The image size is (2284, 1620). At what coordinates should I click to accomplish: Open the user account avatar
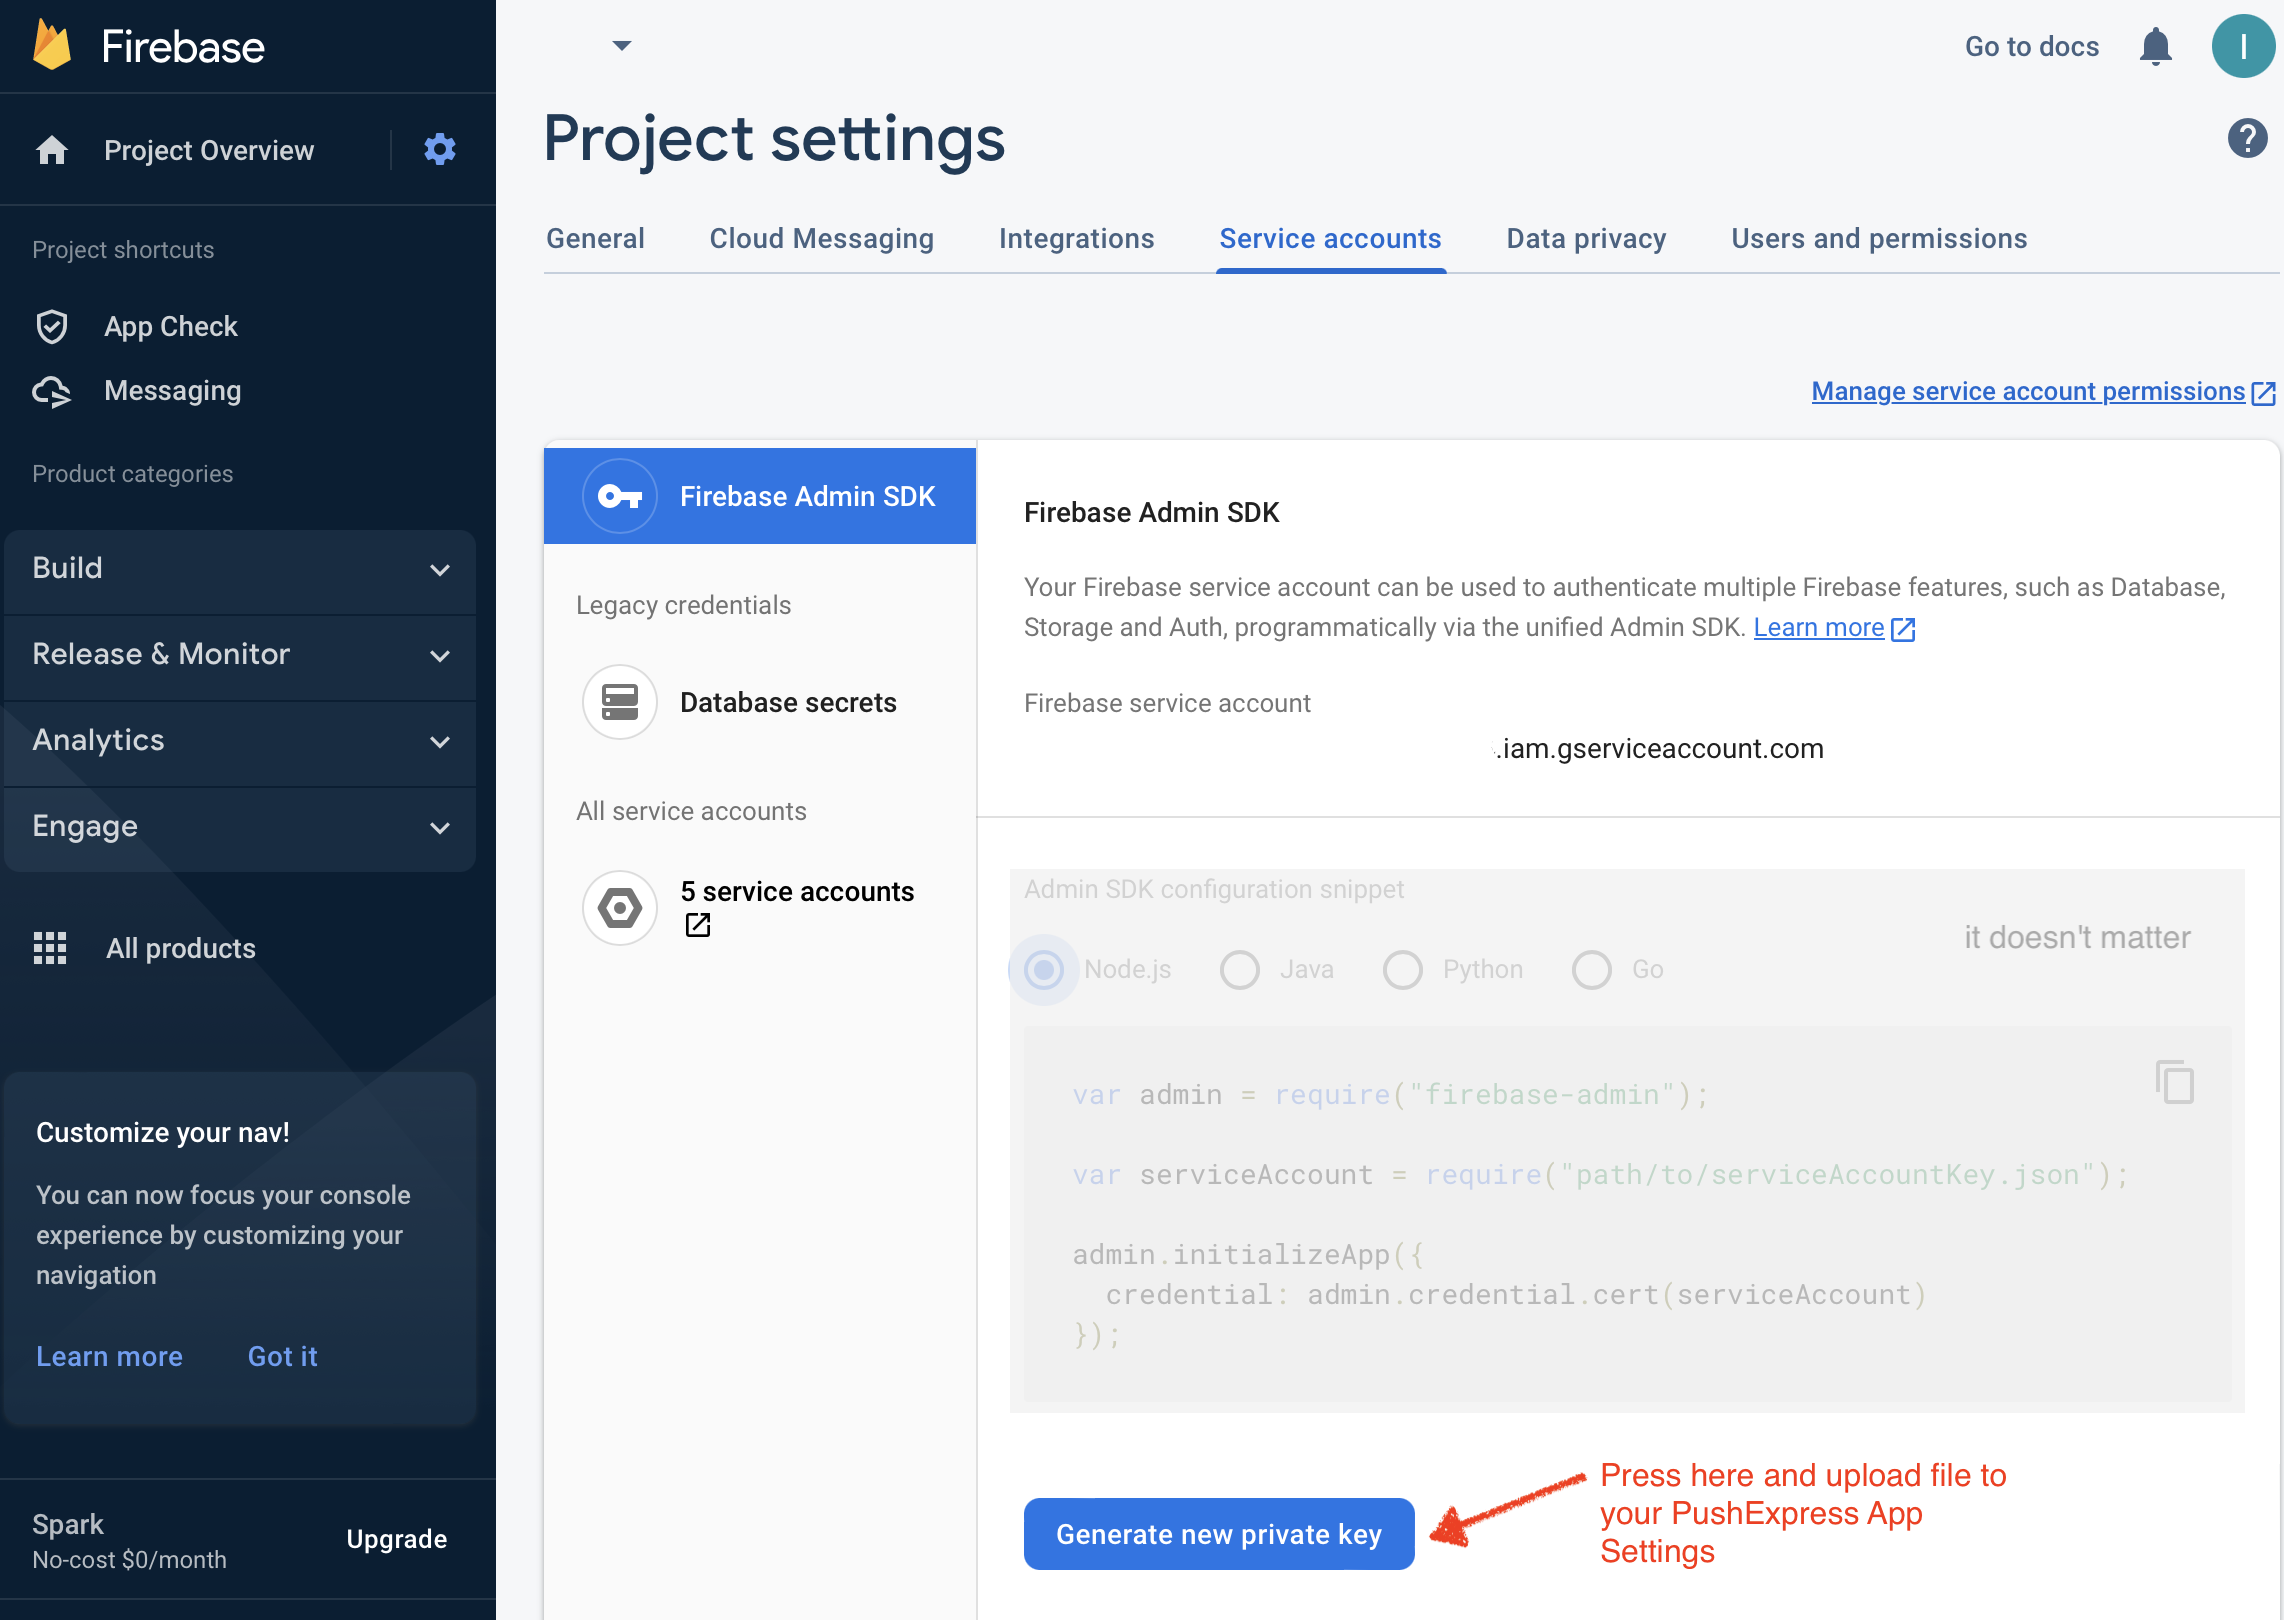pyautogui.click(x=2243, y=47)
